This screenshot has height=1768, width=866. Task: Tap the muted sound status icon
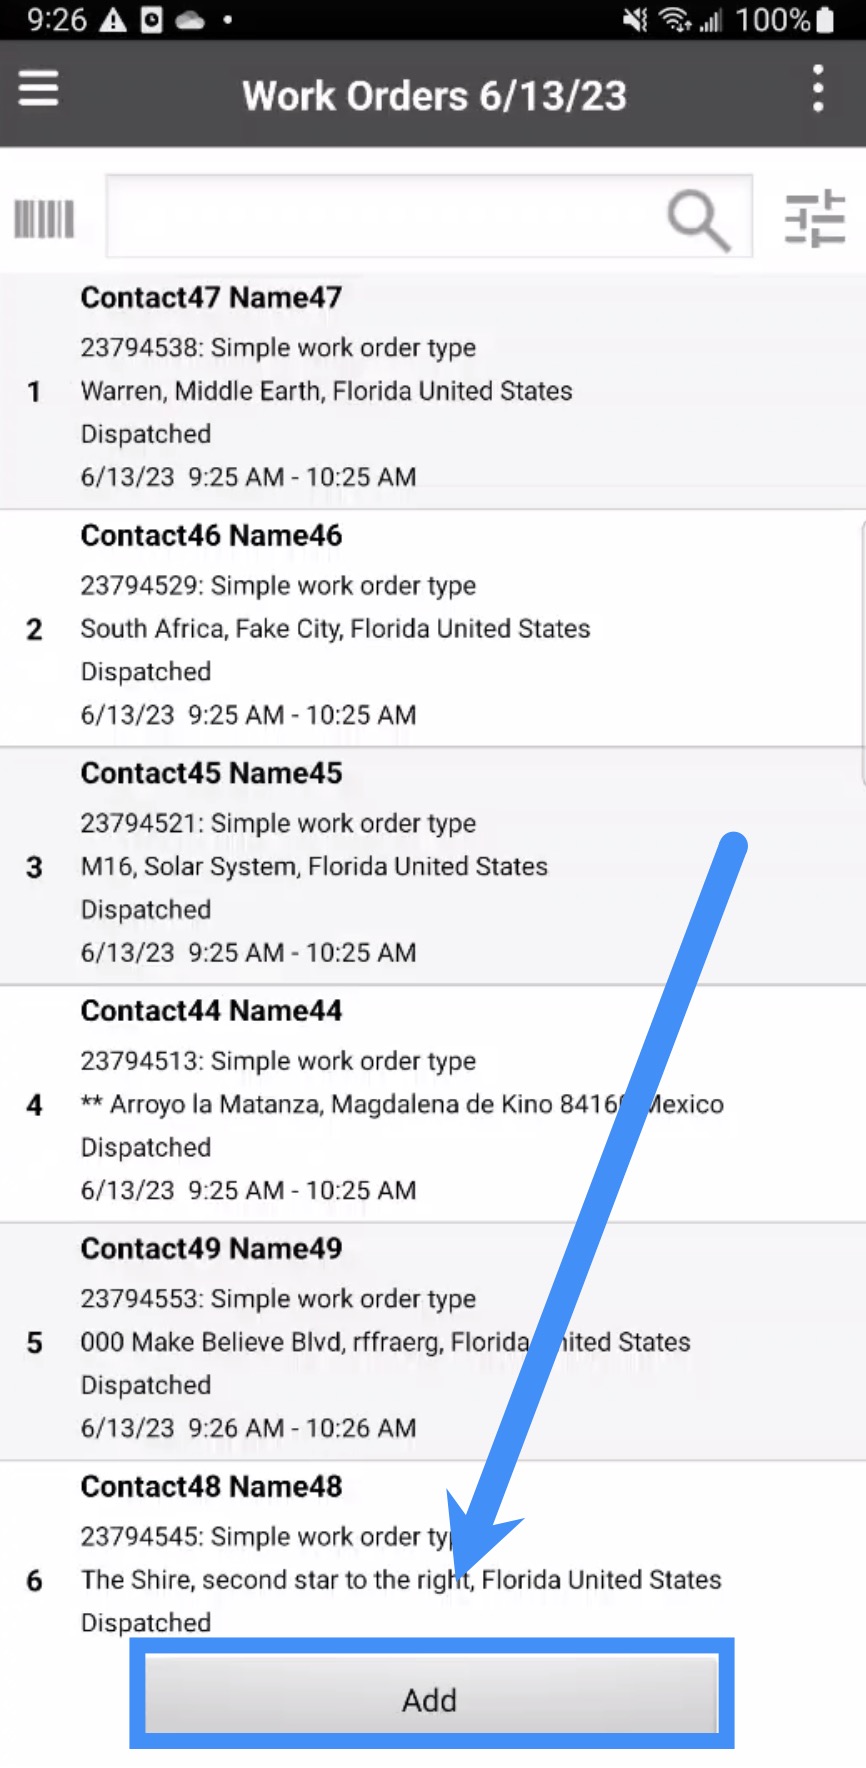click(634, 20)
